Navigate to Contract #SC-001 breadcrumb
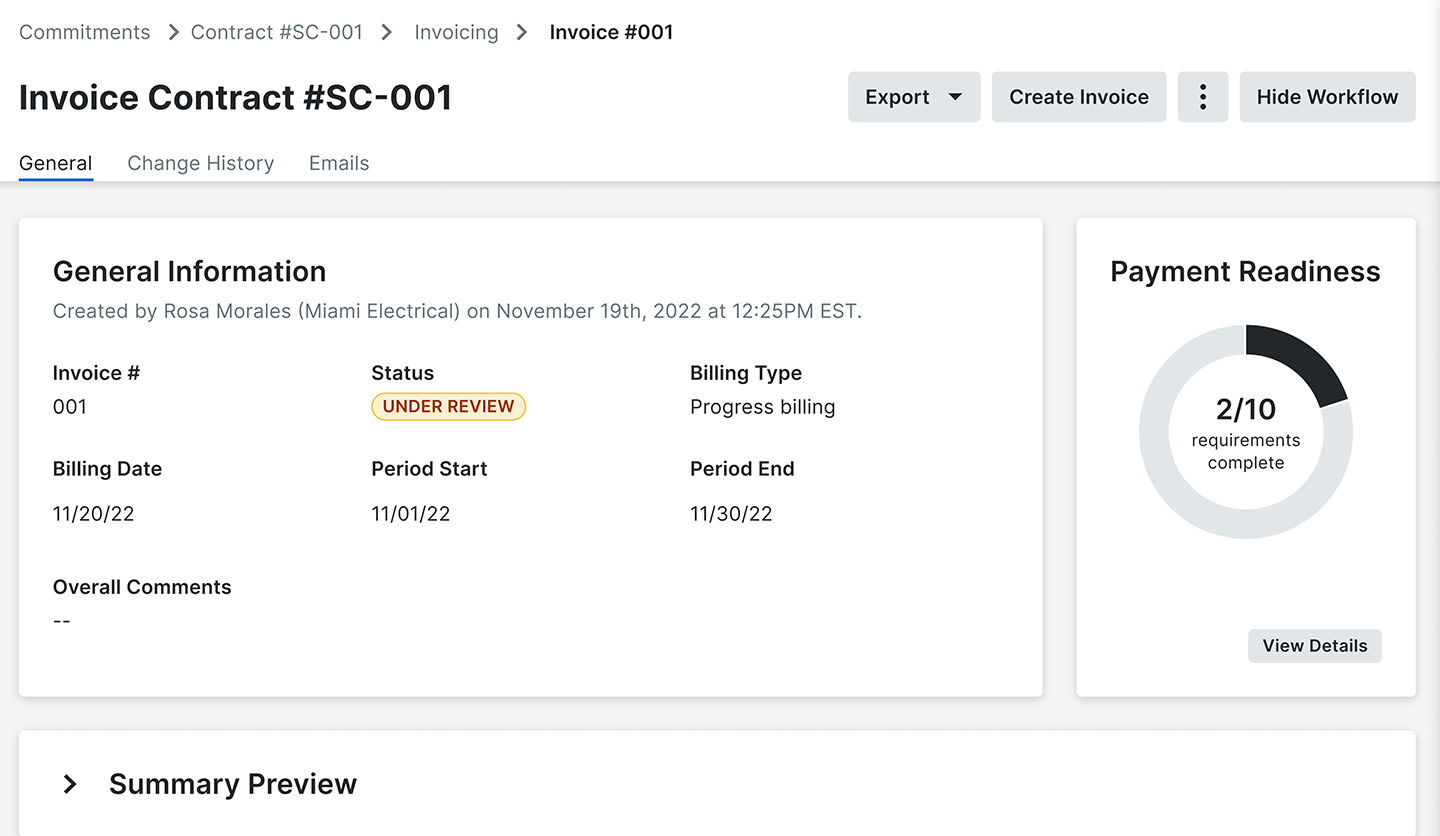This screenshot has height=836, width=1440. (x=277, y=32)
